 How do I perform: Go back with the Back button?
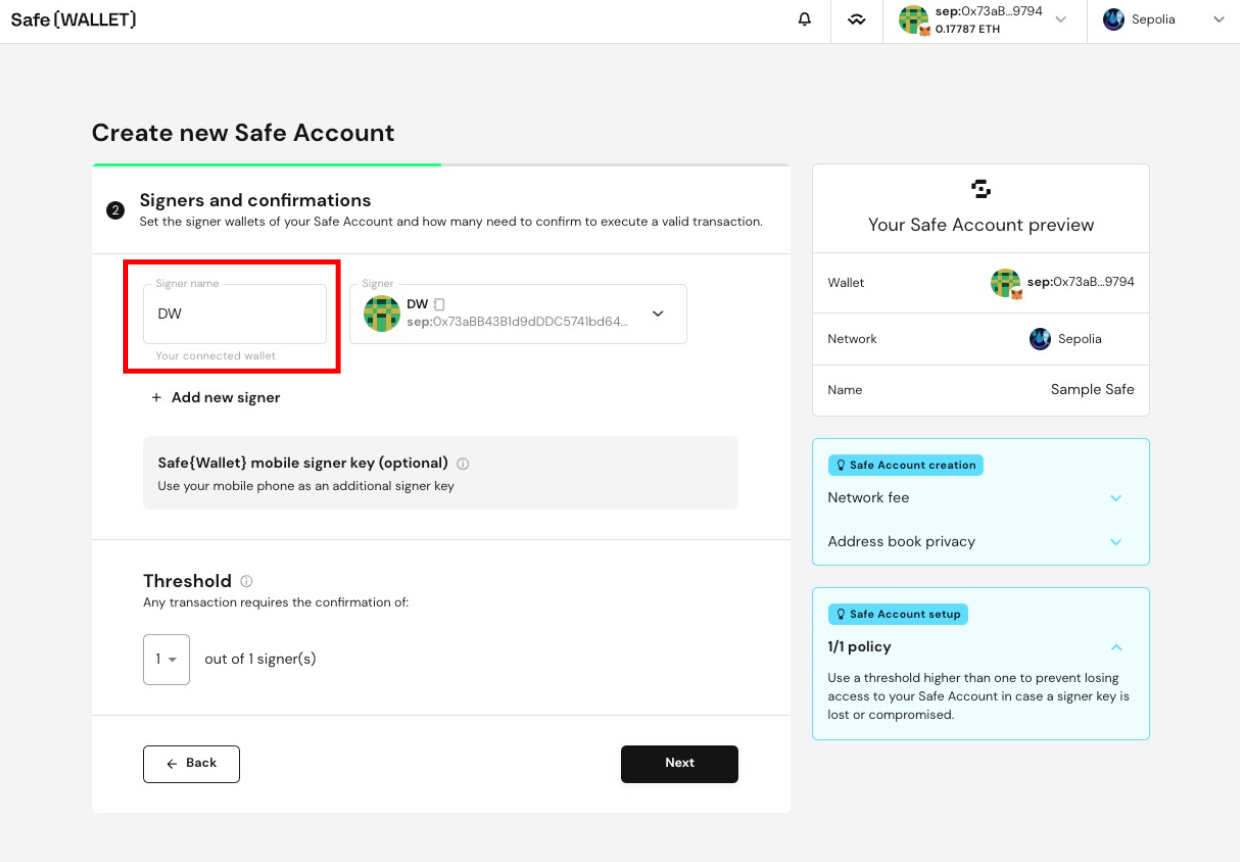(191, 763)
